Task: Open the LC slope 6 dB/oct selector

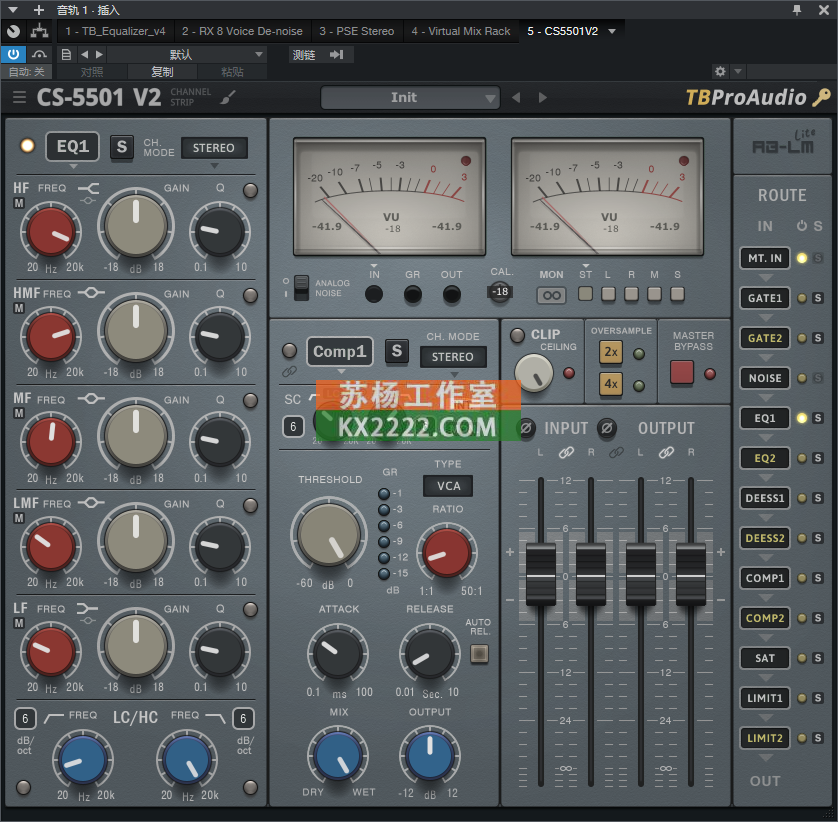Action: click(25, 718)
